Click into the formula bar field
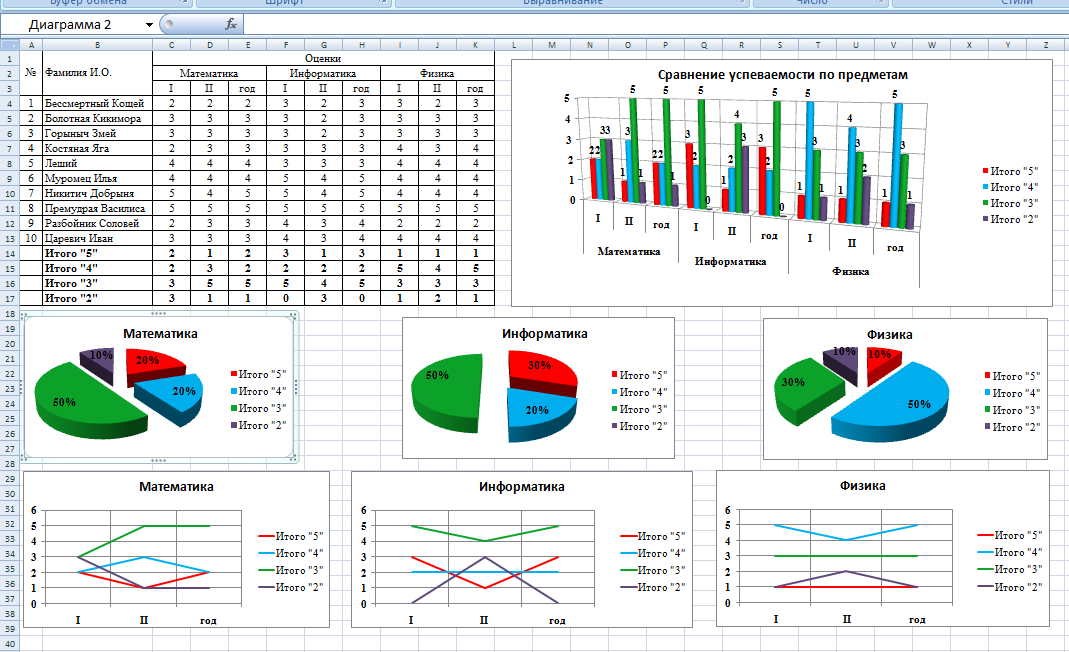 tap(654, 25)
